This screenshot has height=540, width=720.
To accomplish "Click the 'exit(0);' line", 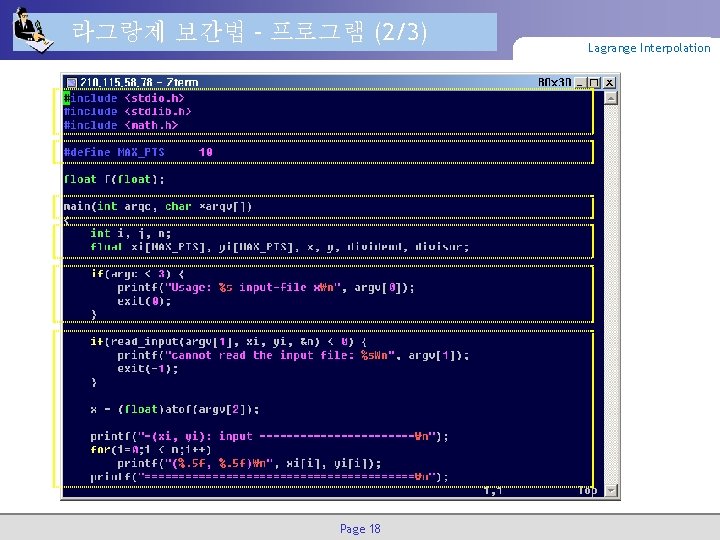I will tap(144, 301).
